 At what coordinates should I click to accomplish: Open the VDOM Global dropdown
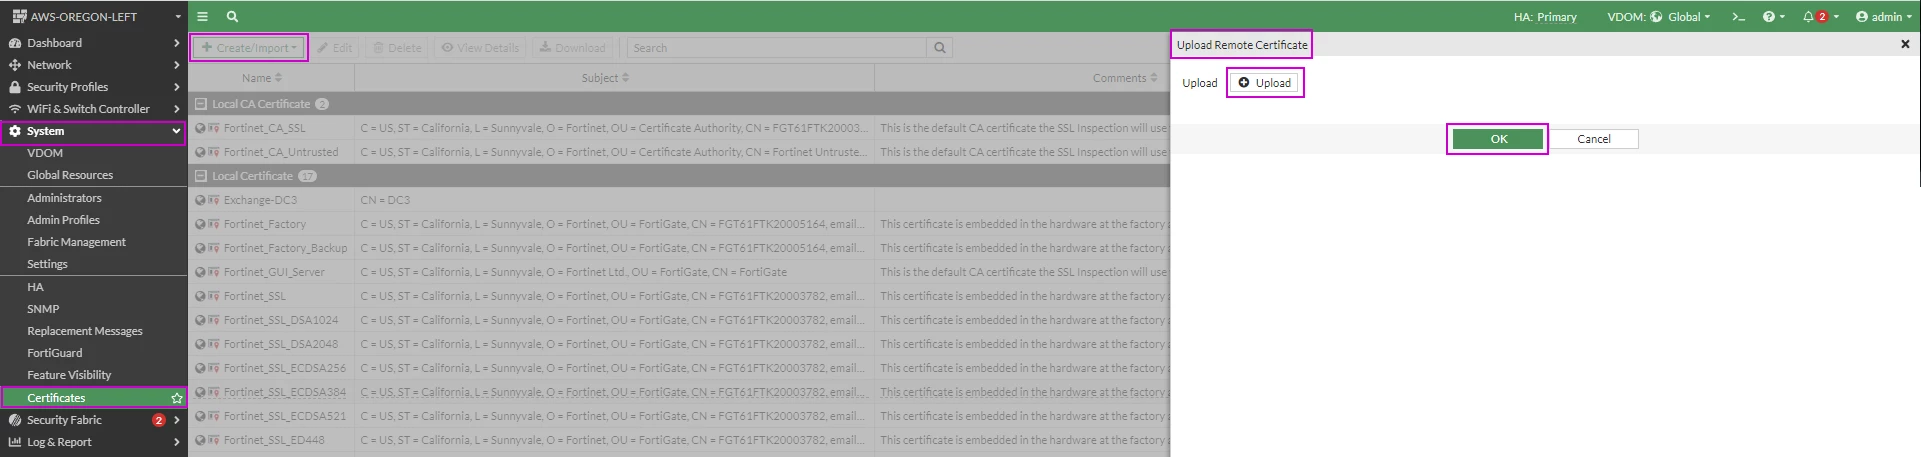click(1659, 16)
